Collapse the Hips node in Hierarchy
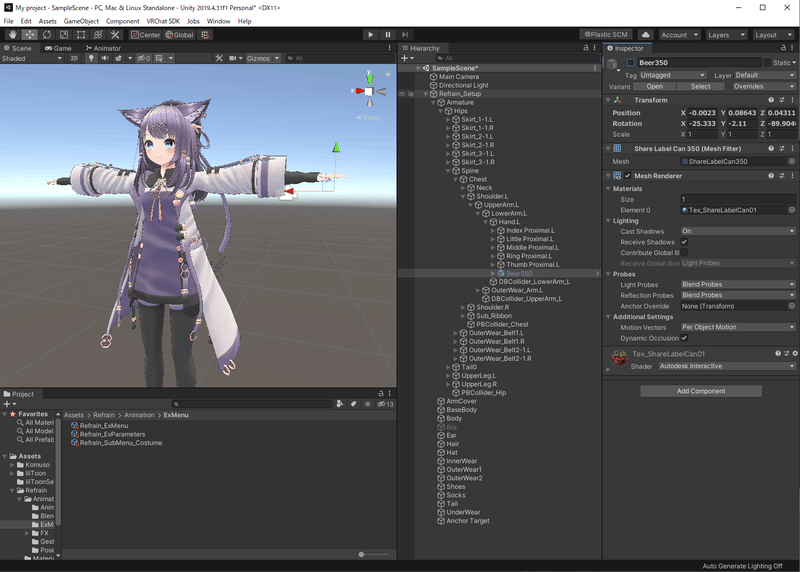Screen dimensions: 800x572 pyautogui.click(x=441, y=111)
